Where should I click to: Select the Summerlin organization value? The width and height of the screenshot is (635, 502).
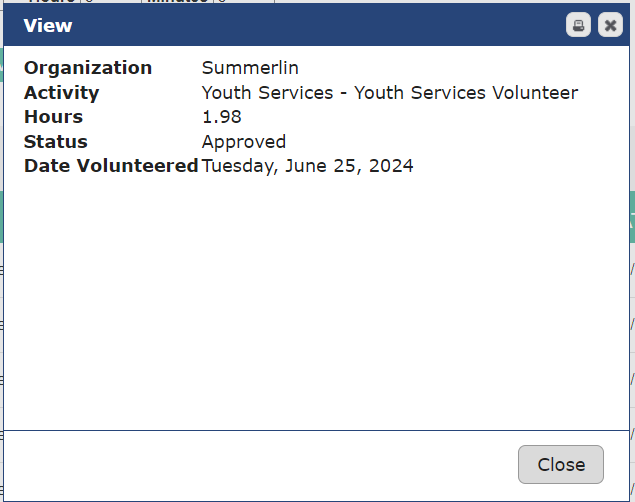point(250,68)
